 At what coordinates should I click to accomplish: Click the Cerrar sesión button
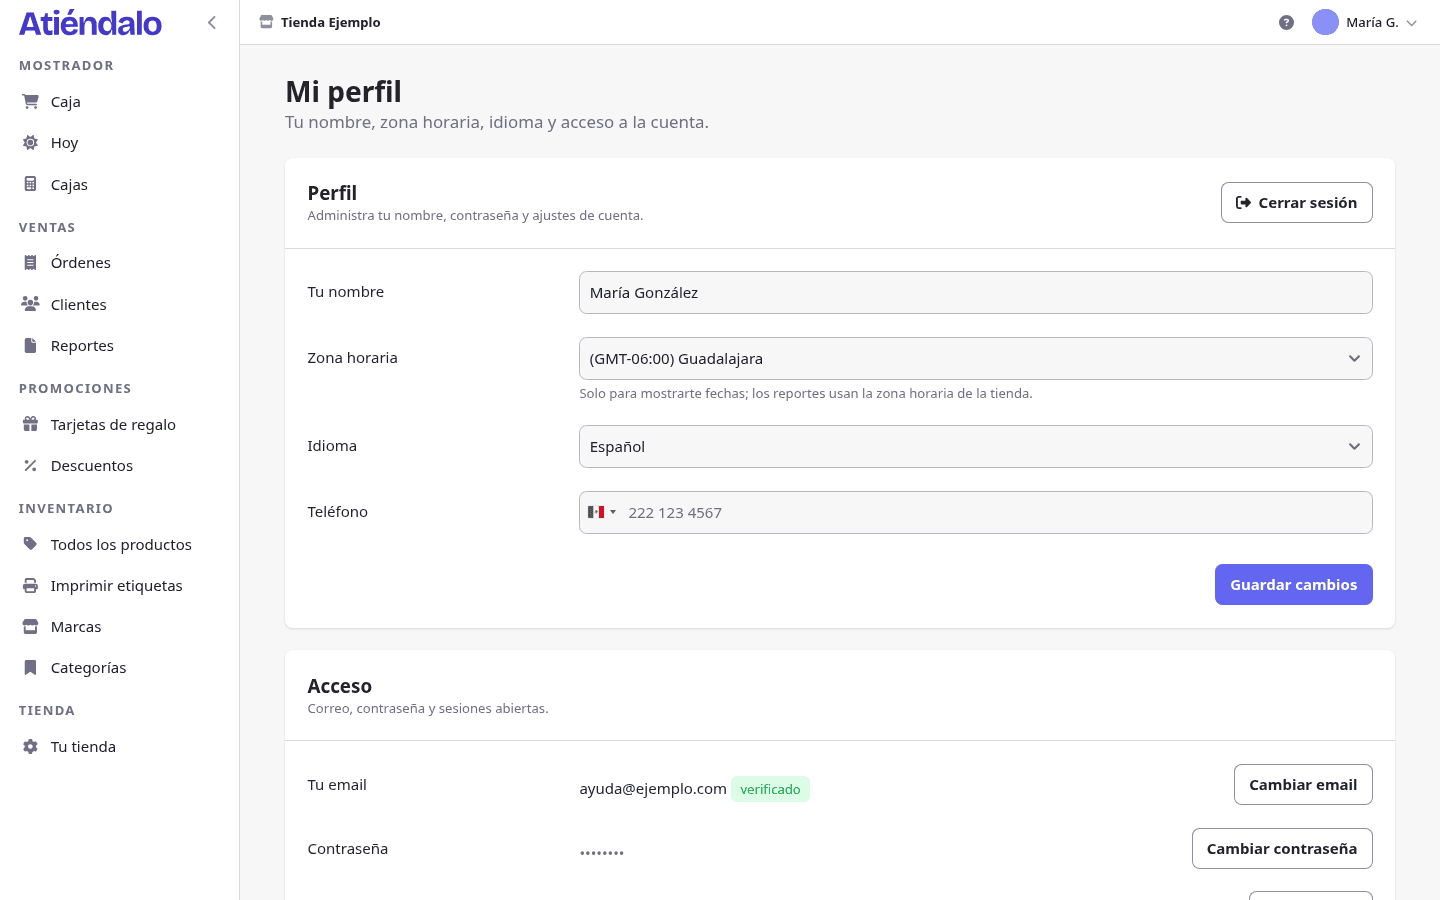pyautogui.click(x=1297, y=203)
